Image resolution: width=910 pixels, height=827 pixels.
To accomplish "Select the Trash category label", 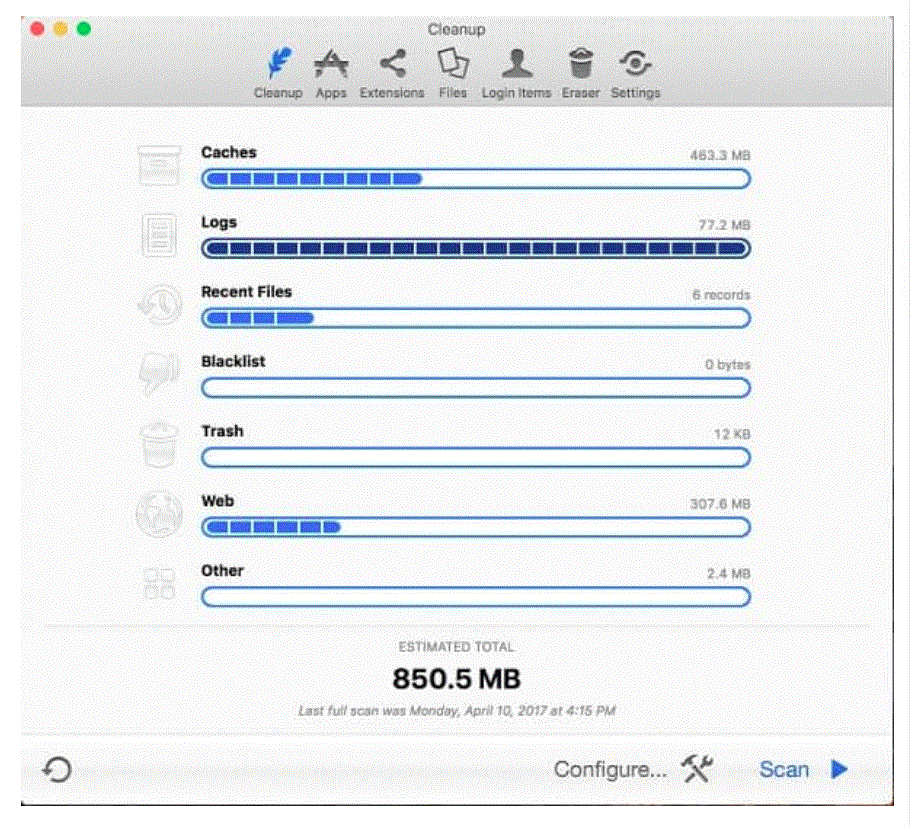I will point(222,431).
